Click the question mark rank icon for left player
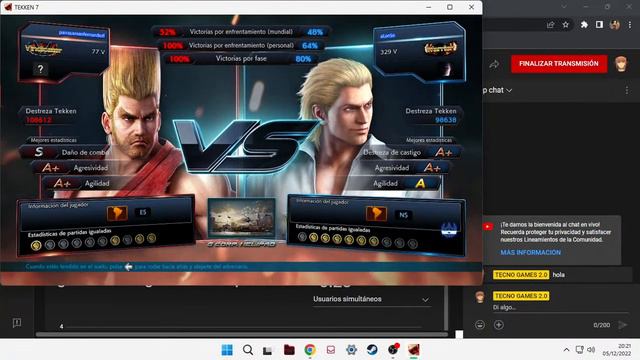This screenshot has height=360, width=640. (x=40, y=69)
